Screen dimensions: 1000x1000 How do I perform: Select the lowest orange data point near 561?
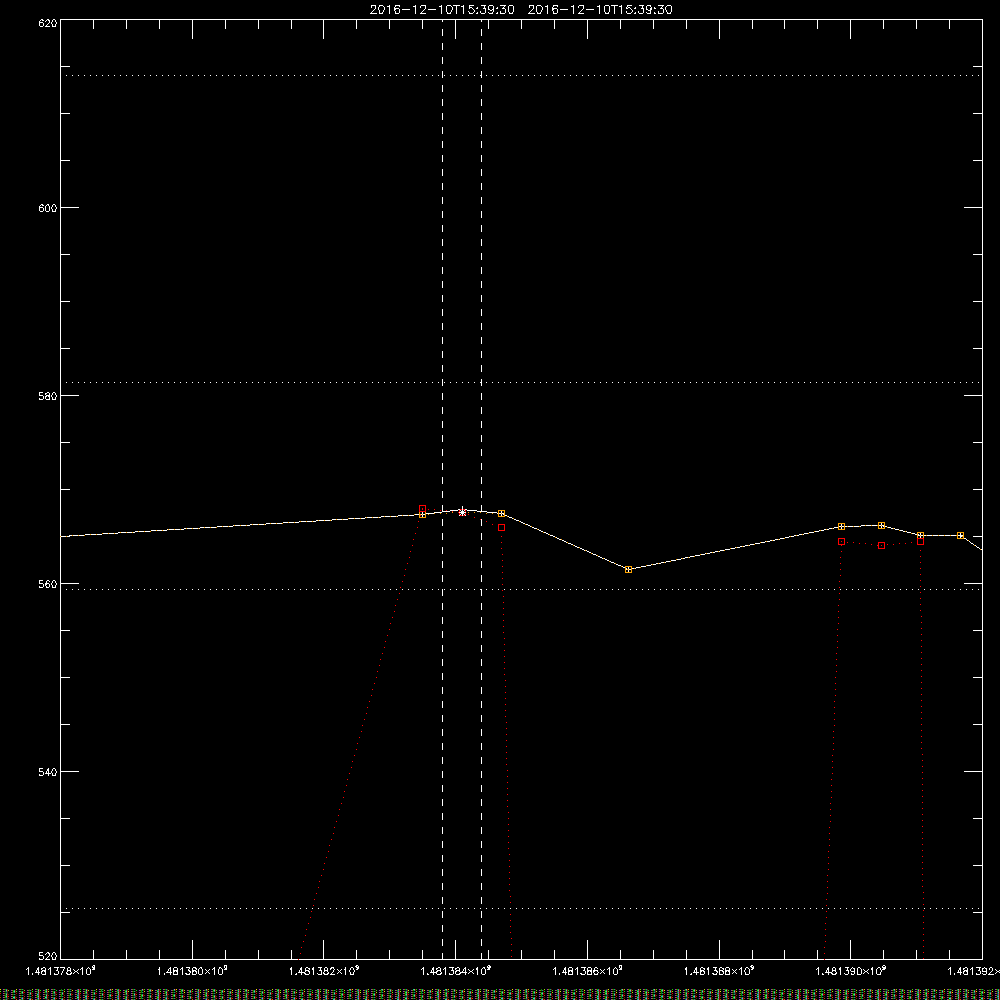click(628, 570)
